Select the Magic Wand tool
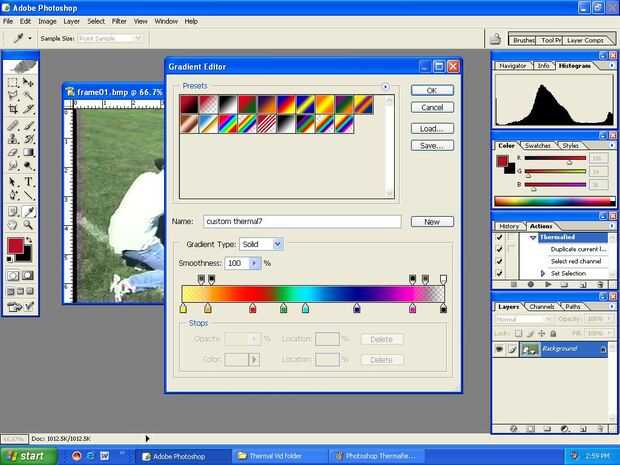Screen dimensions: 620x465 click(x=28, y=95)
